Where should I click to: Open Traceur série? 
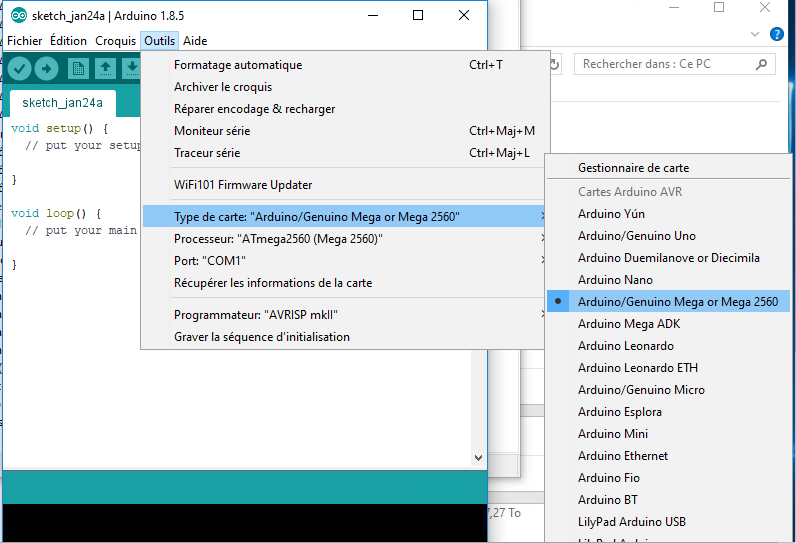pos(343,153)
